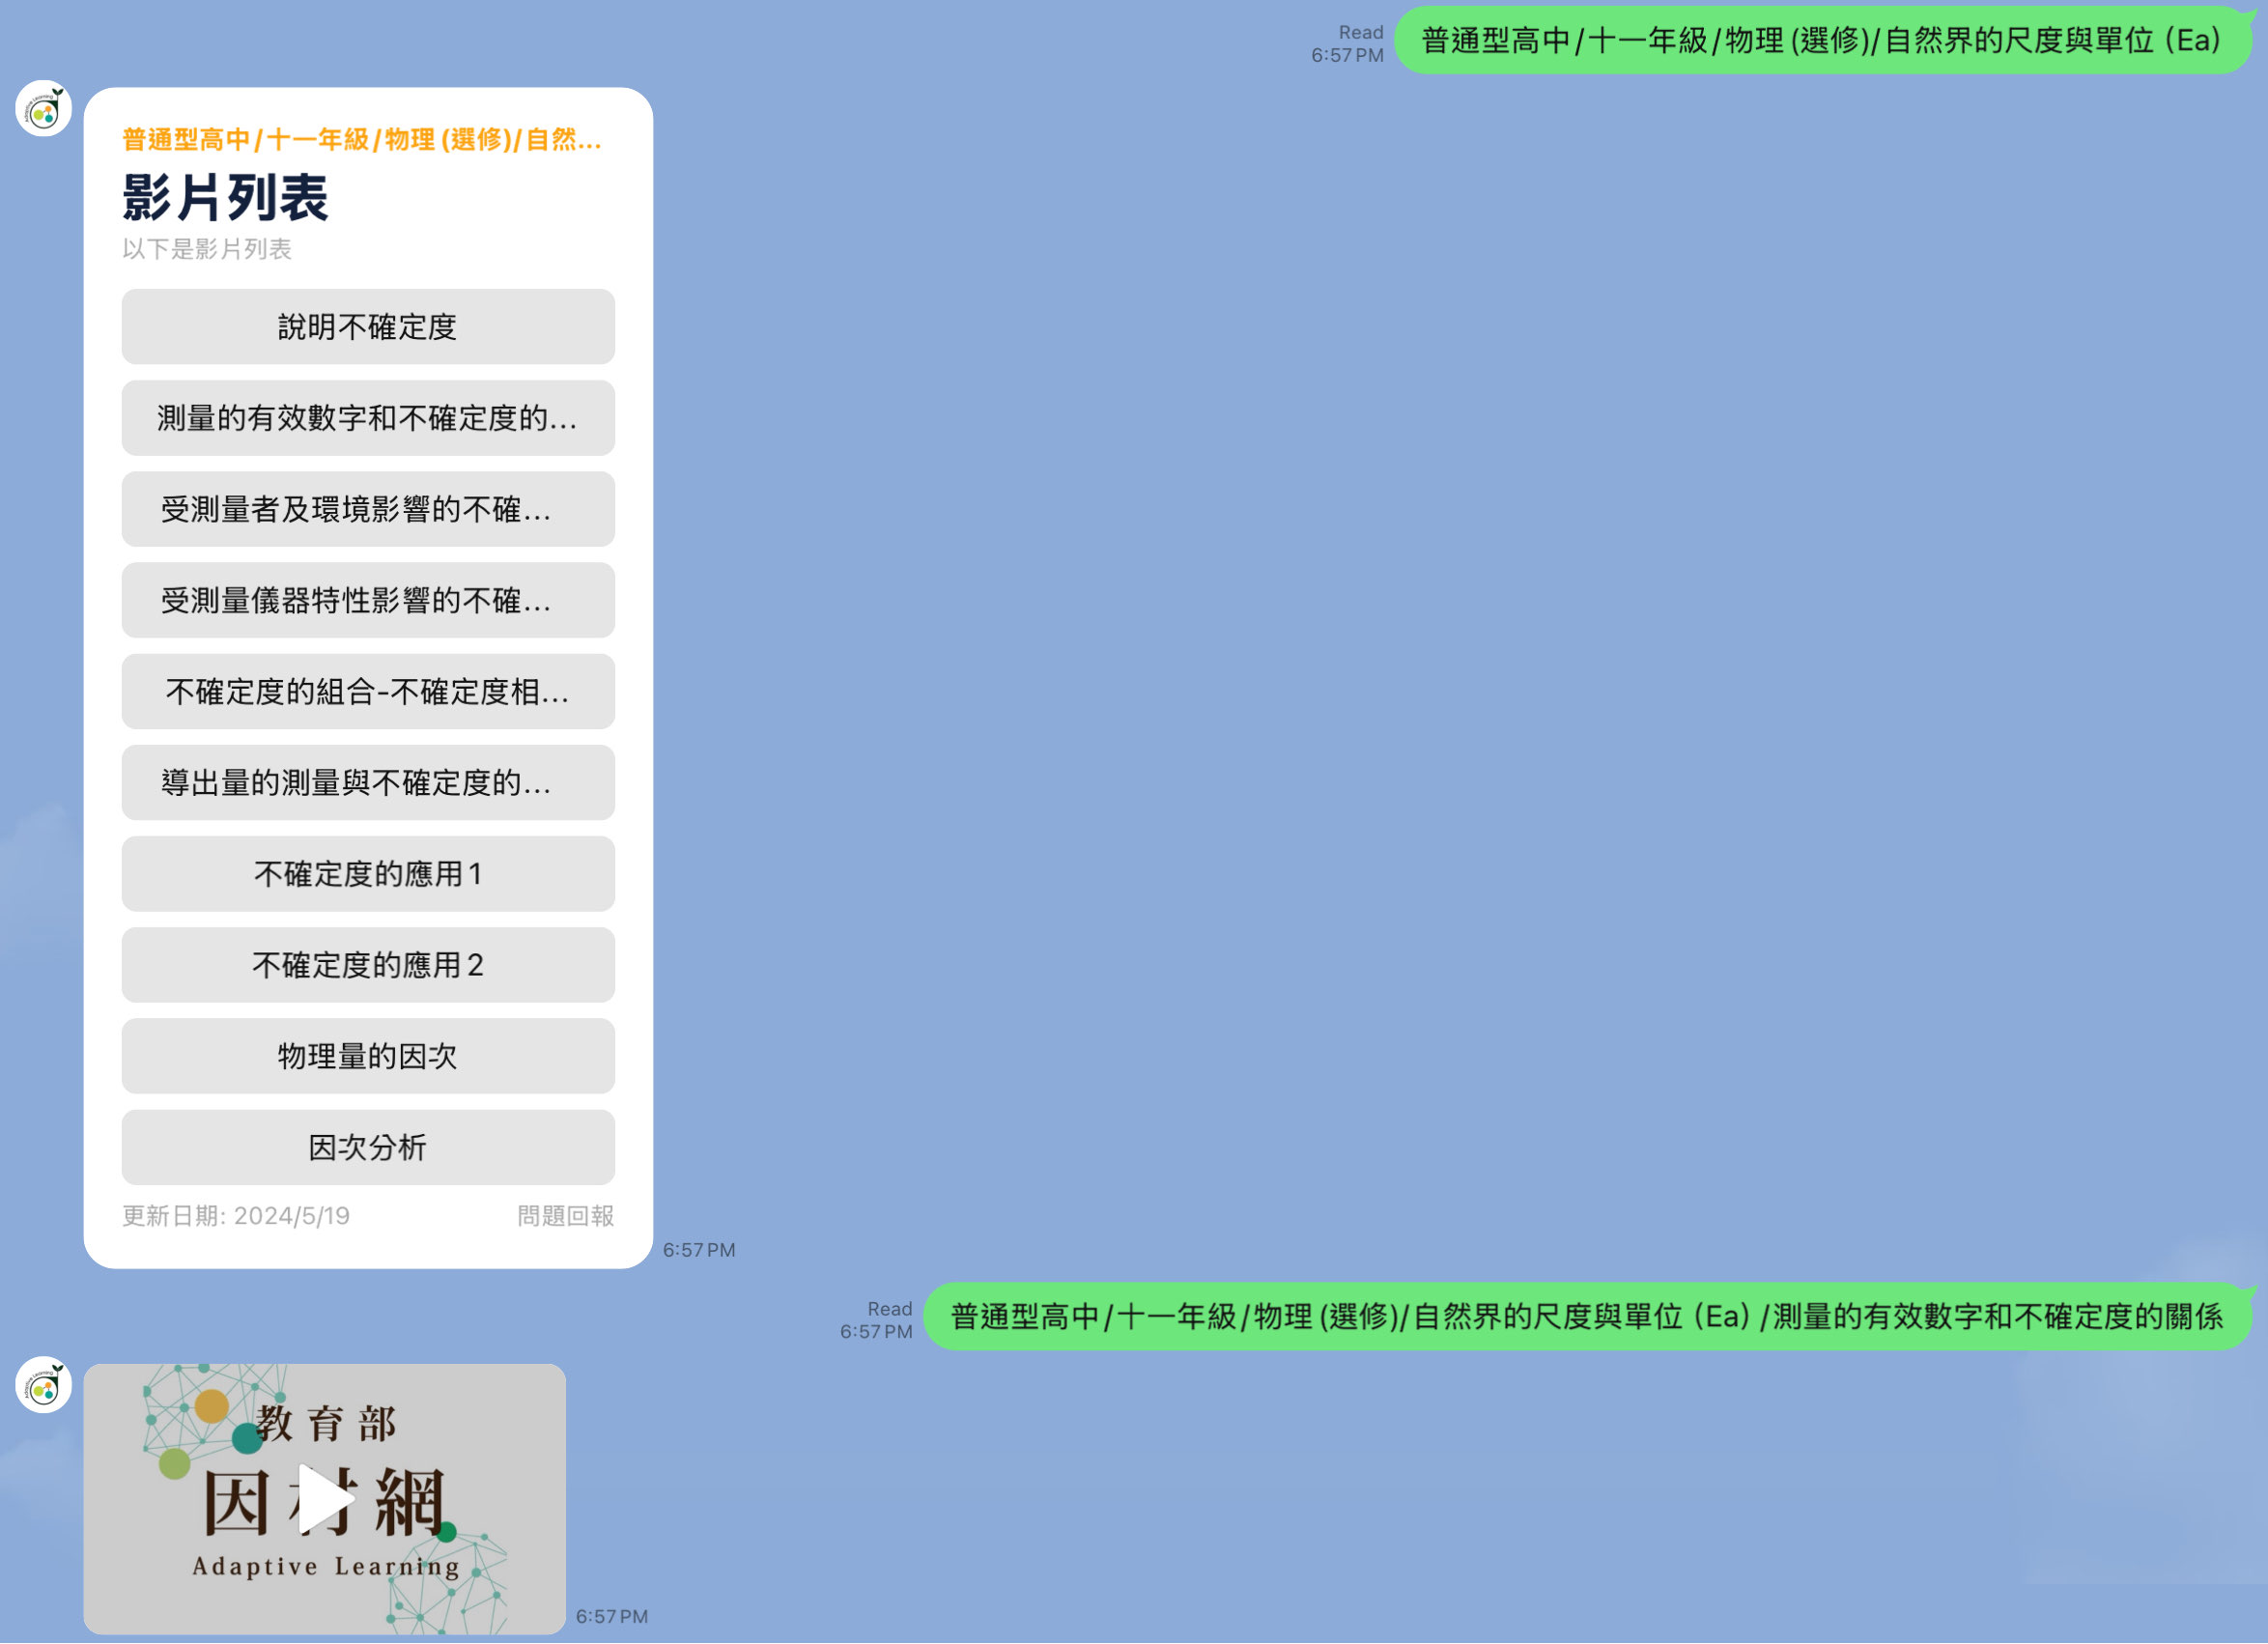Click the 因材網 Adaptive Learning video thumbnail
The width and height of the screenshot is (2268, 1644).
pos(325,1500)
